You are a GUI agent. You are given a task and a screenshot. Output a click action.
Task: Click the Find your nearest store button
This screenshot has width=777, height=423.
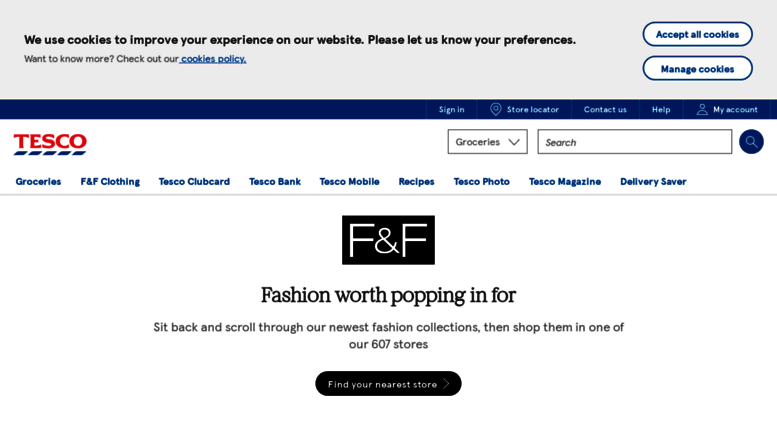point(388,384)
